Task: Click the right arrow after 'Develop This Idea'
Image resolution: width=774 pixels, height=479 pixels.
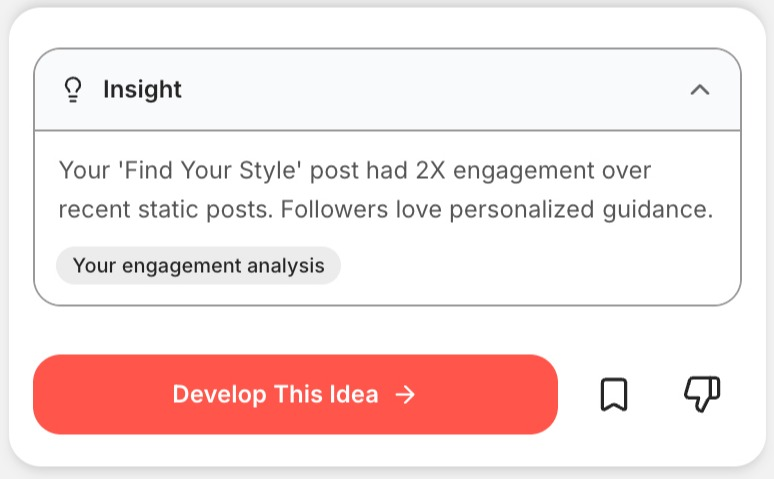Action: pyautogui.click(x=405, y=395)
